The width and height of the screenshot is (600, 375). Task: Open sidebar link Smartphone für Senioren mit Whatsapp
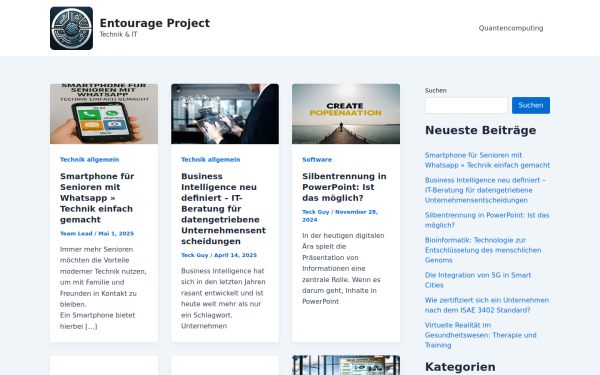pyautogui.click(x=487, y=160)
